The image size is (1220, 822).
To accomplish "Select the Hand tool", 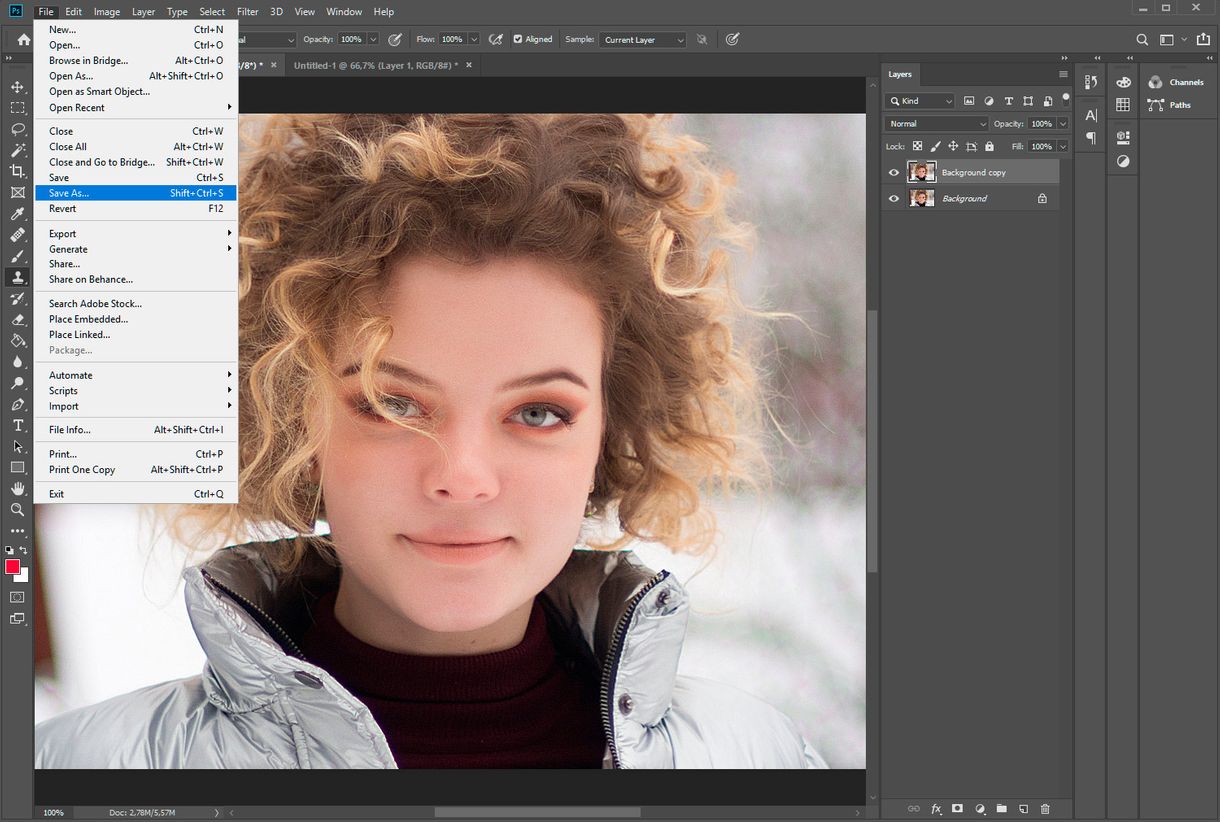I will click(17, 488).
